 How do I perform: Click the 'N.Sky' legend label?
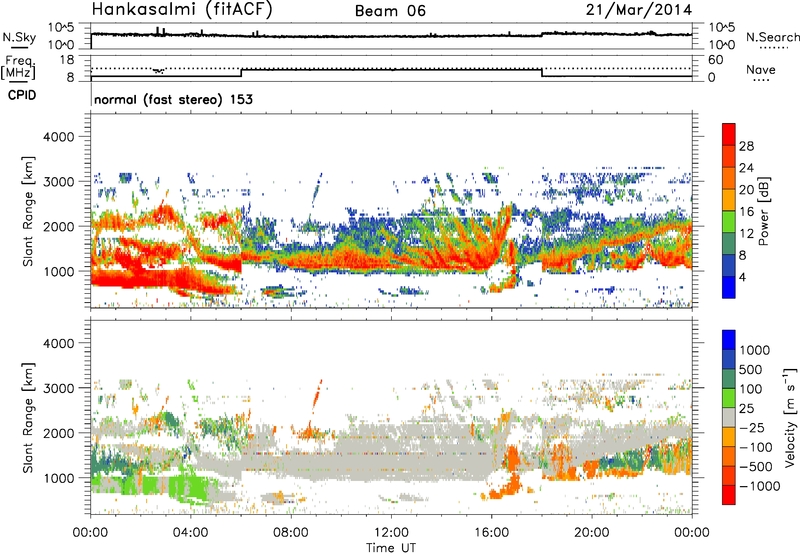tap(19, 37)
